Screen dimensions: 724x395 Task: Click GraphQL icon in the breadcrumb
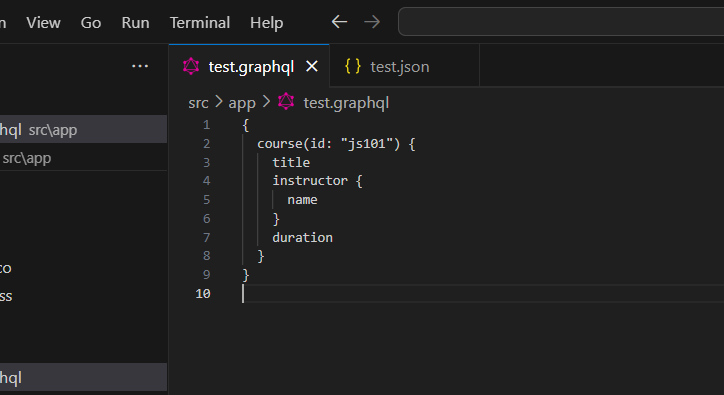[286, 102]
